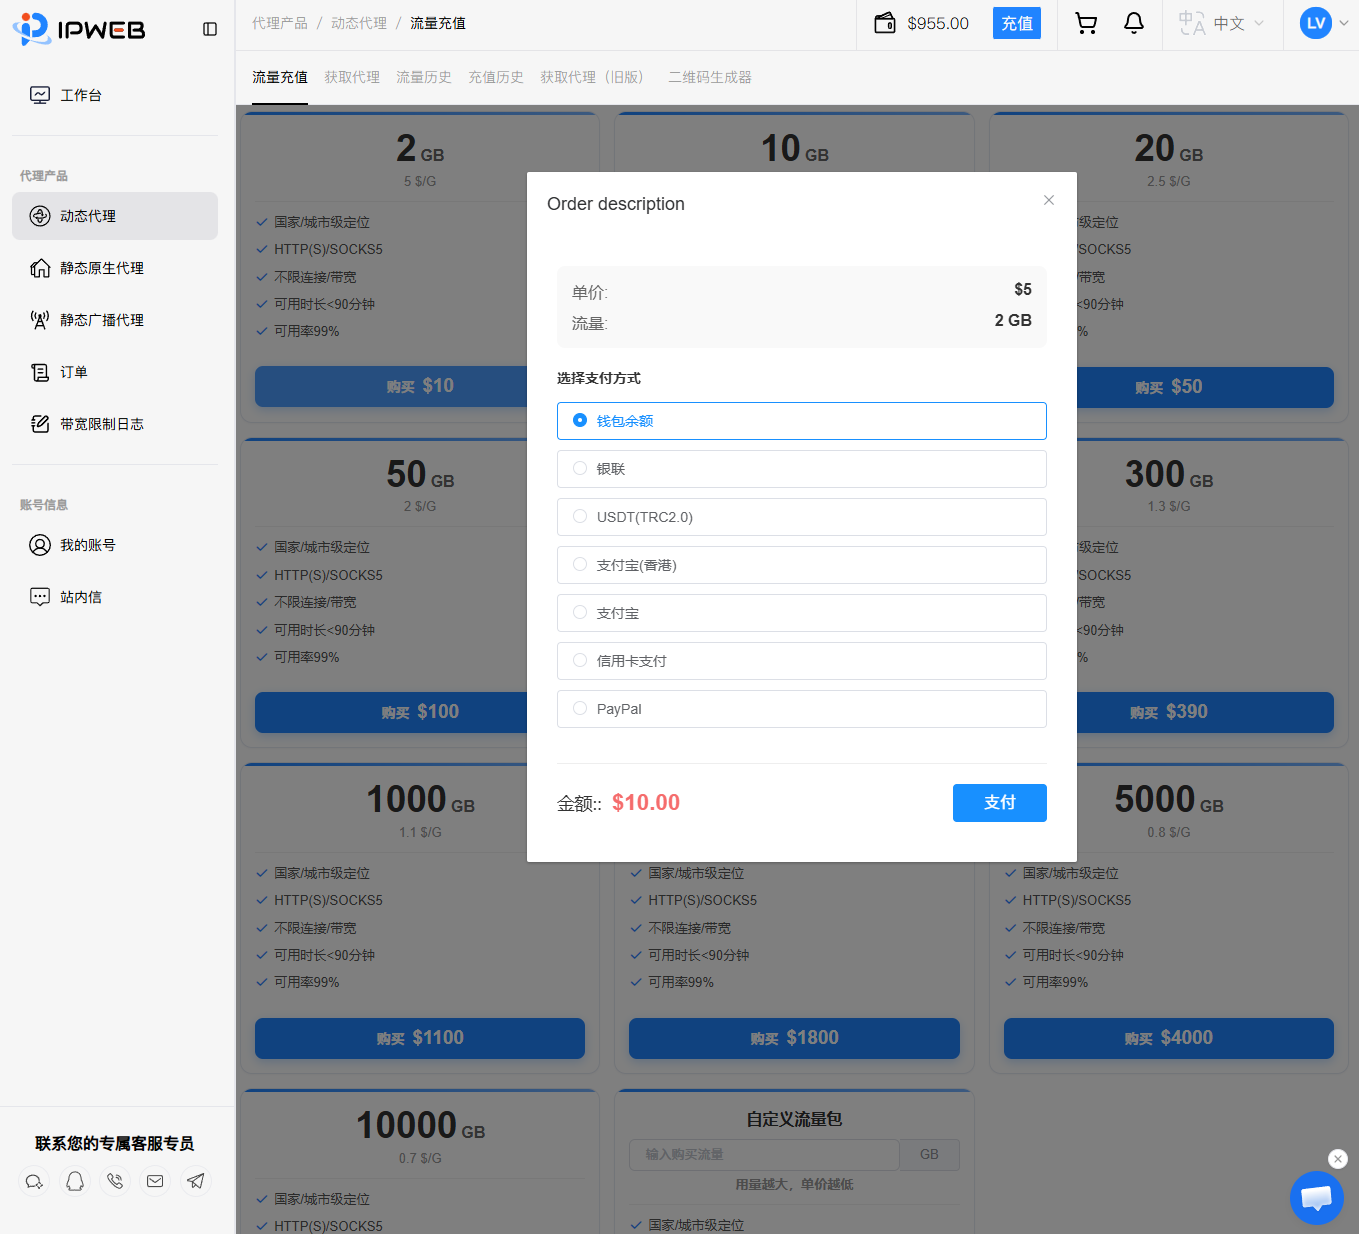Open the LV user avatar
Image resolution: width=1359 pixels, height=1234 pixels.
(x=1316, y=23)
